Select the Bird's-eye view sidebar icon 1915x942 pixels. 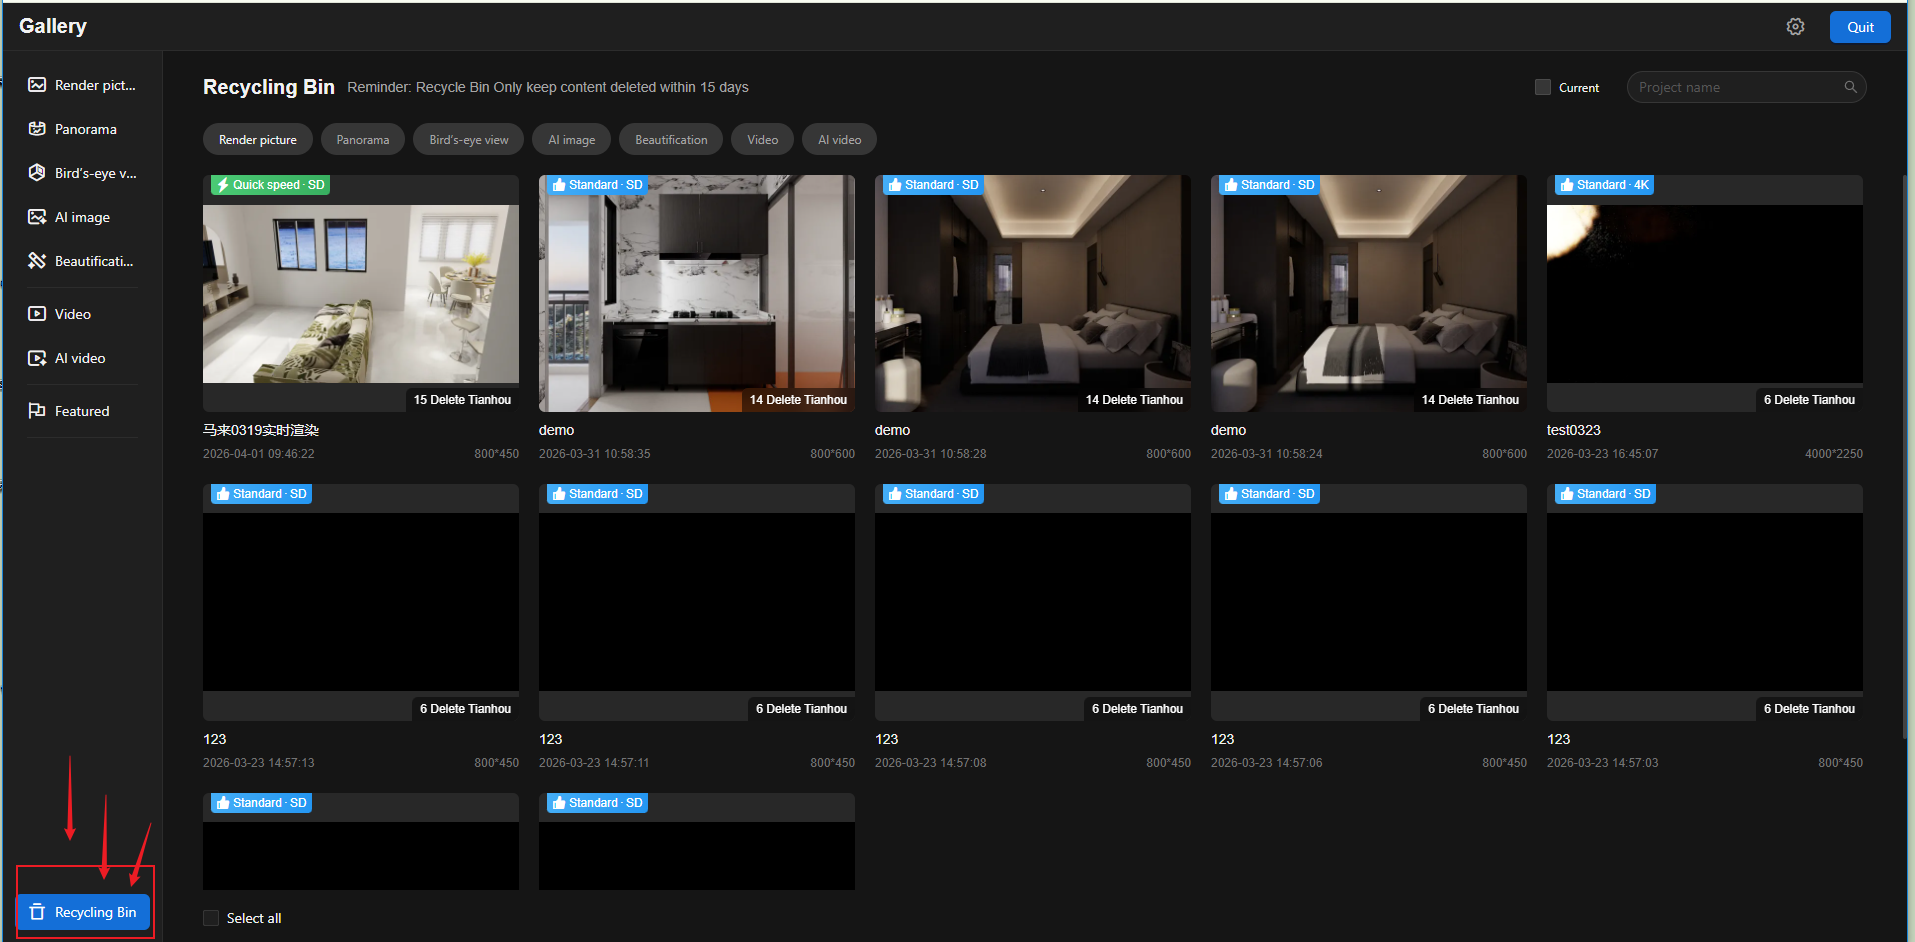37,173
